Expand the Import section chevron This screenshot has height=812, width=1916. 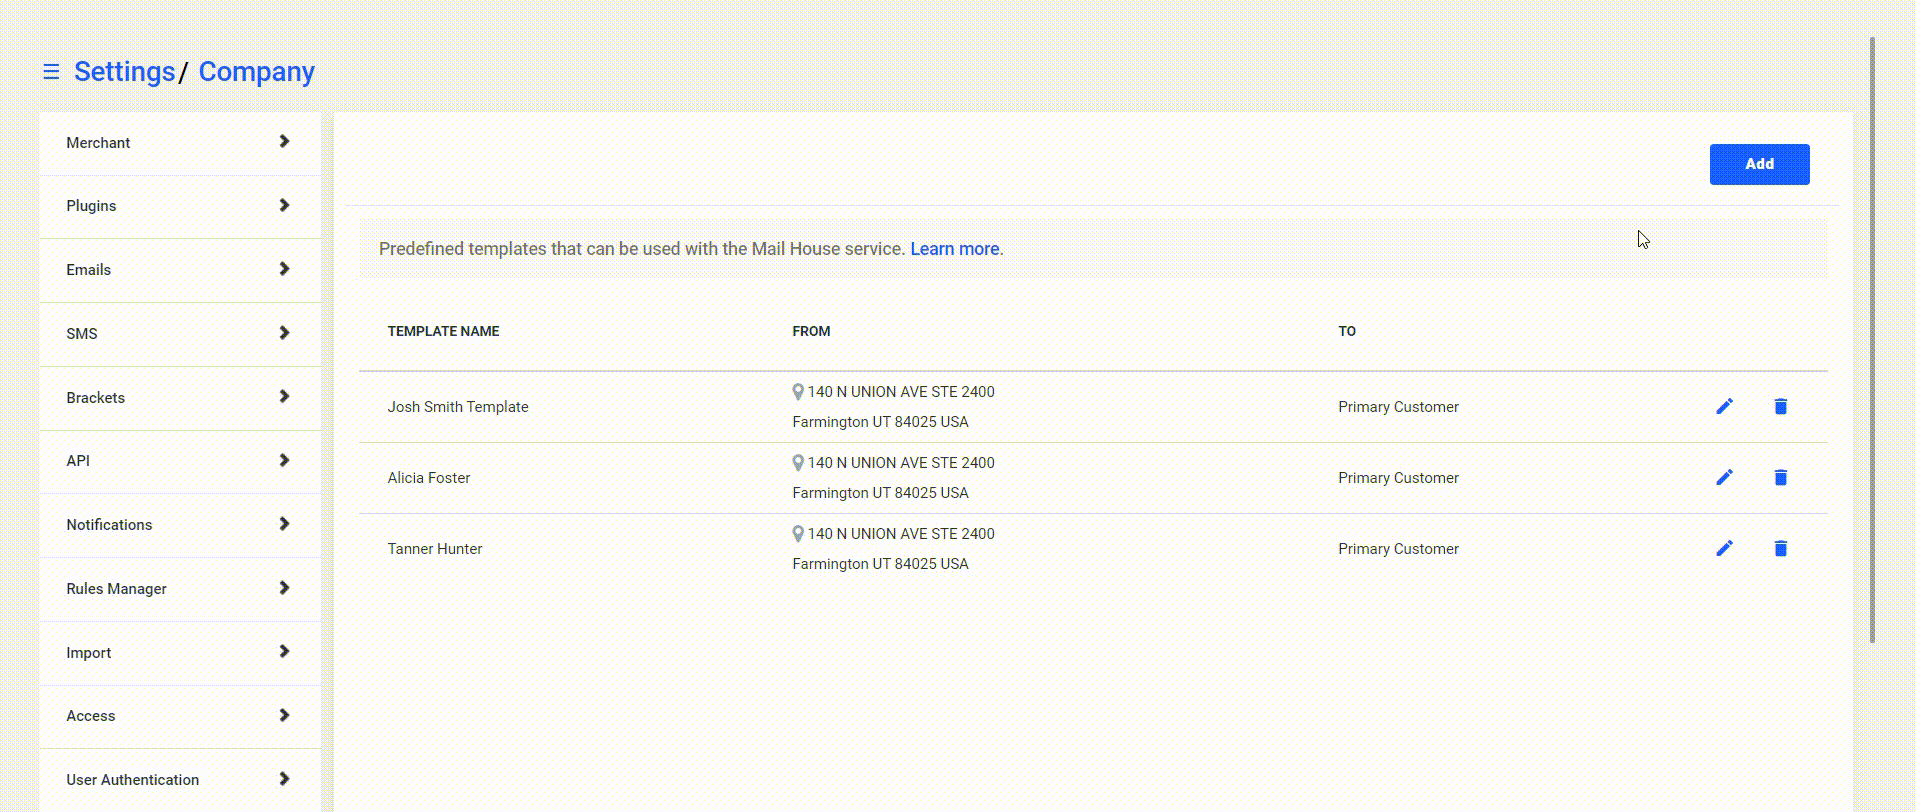[284, 652]
